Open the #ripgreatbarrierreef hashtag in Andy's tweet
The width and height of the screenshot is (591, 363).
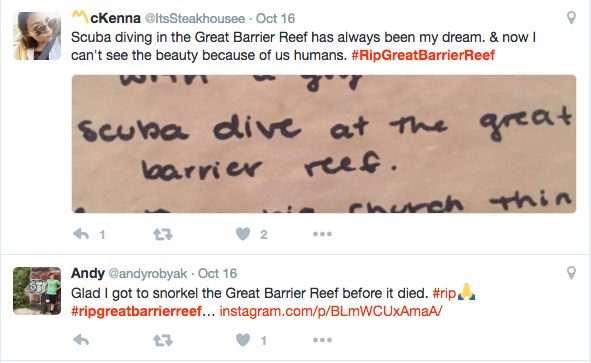click(136, 312)
